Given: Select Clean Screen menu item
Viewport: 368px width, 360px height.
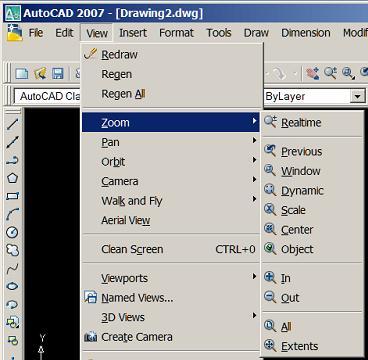Looking at the screenshot, I should (170, 249).
